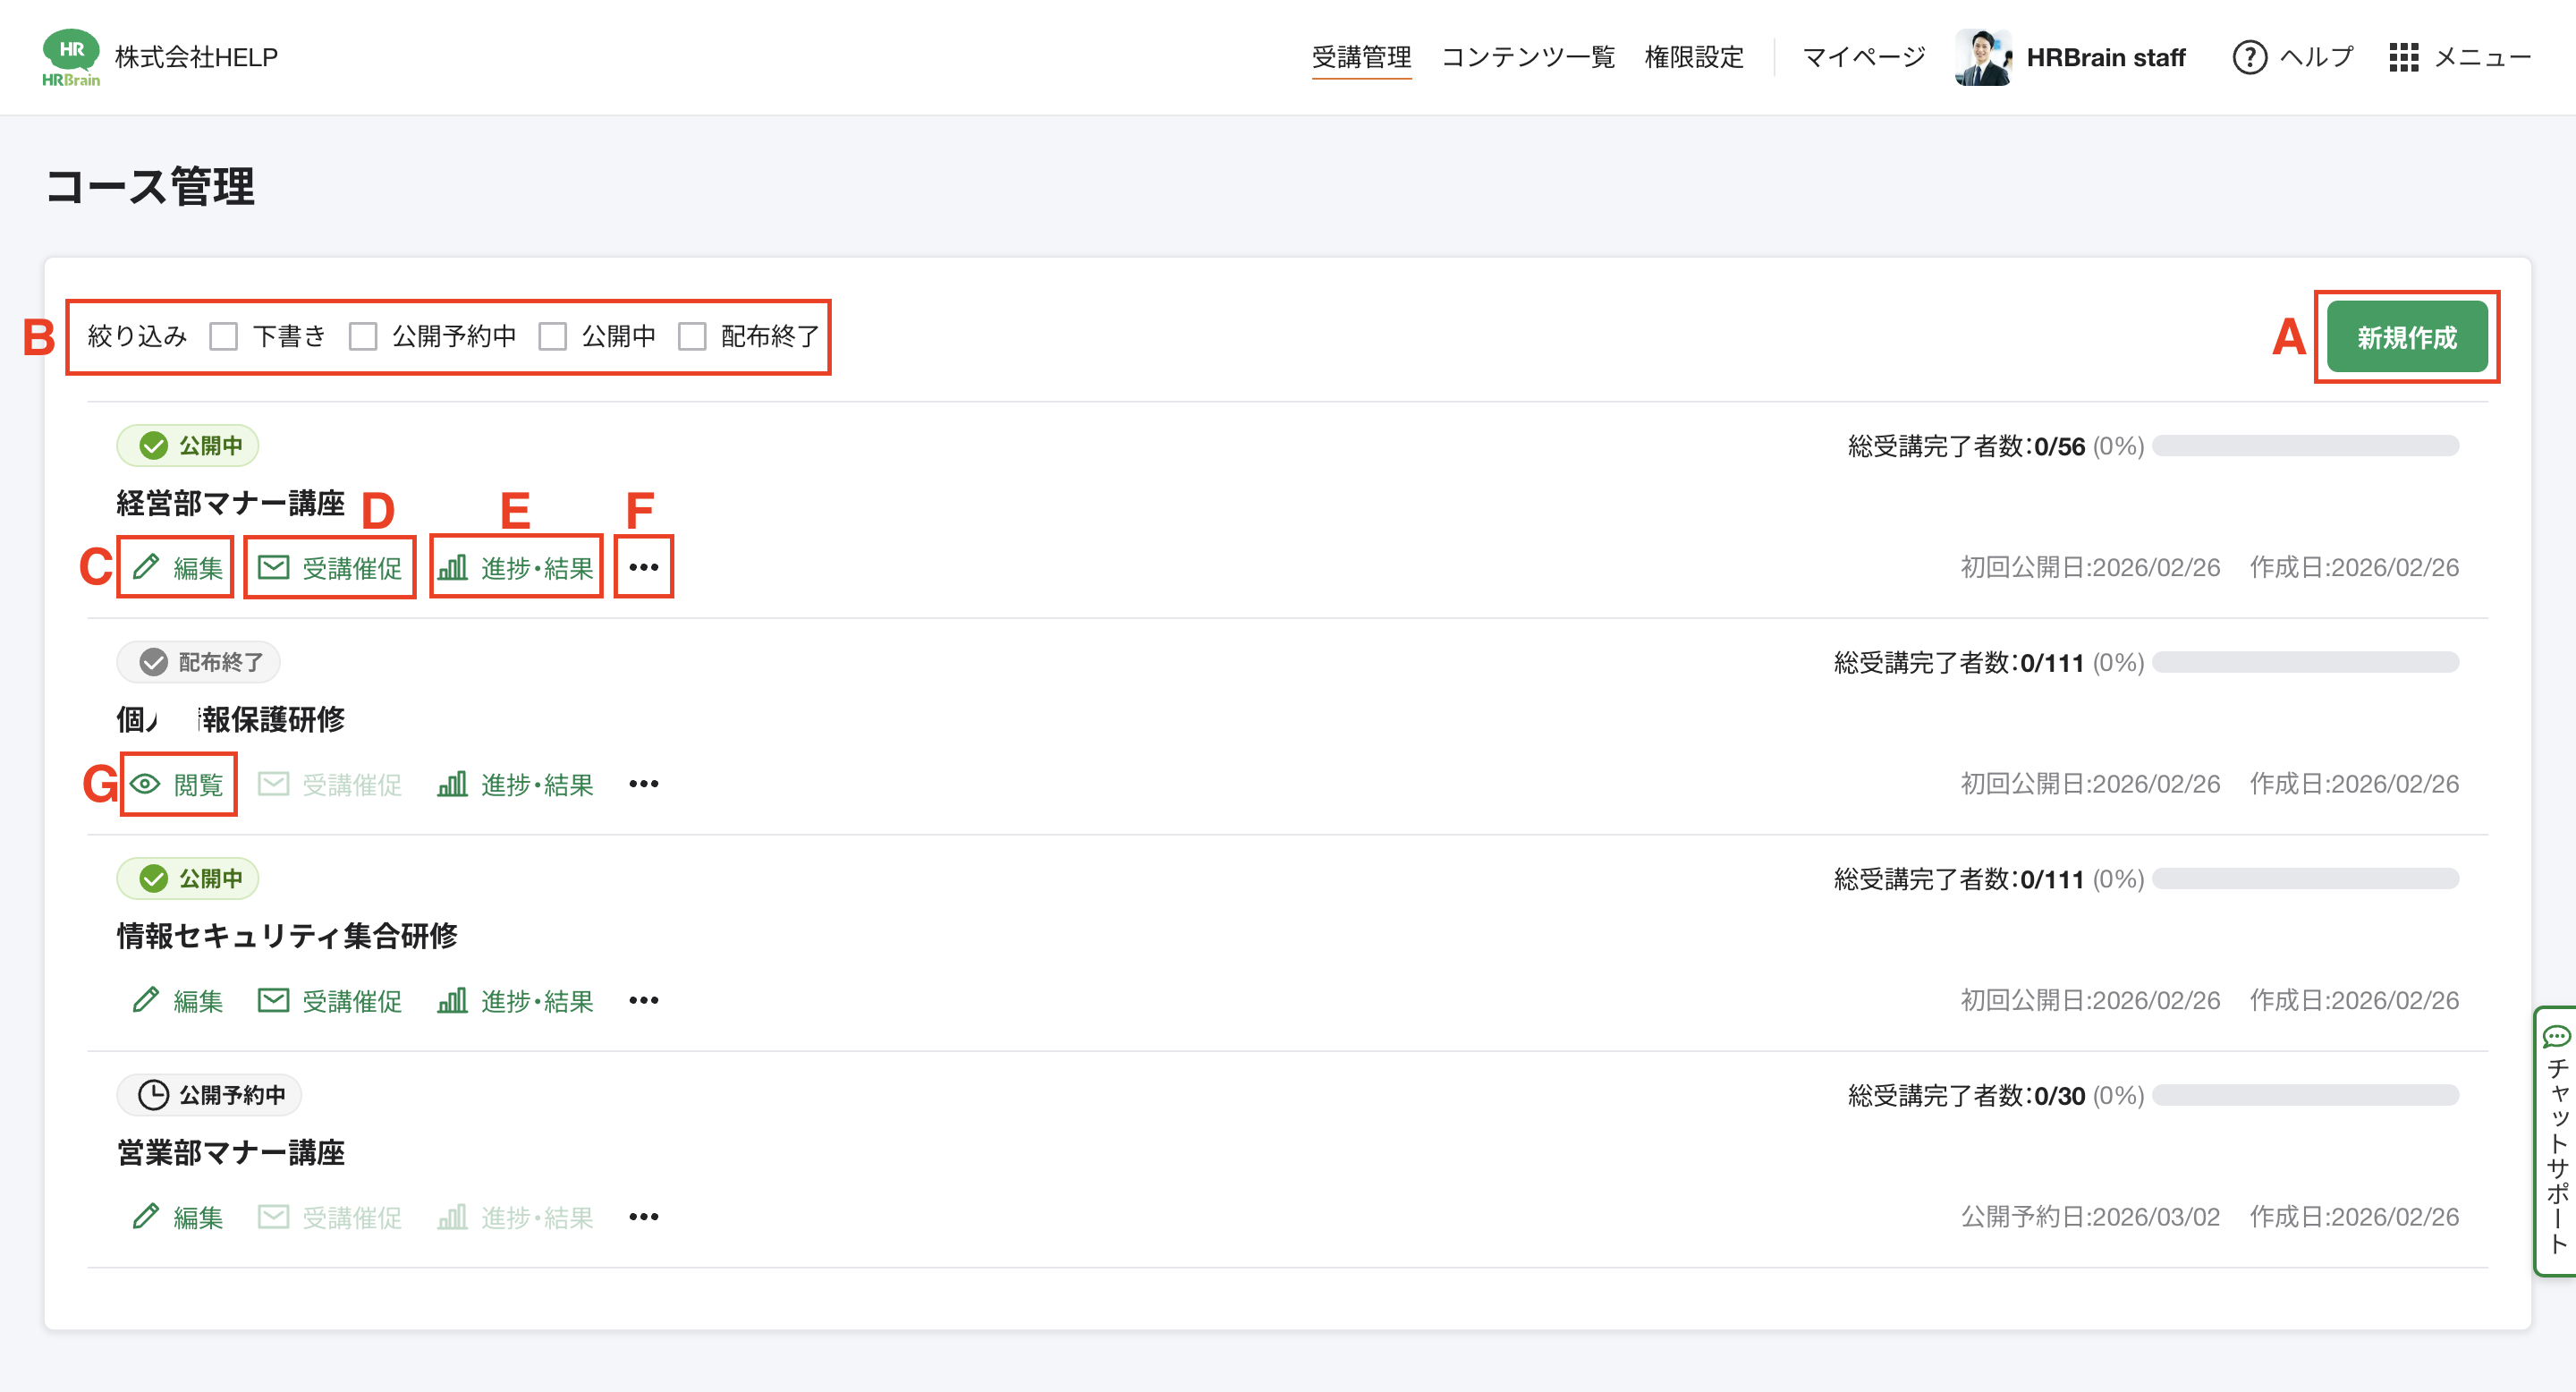Open the チャットサポート chat icon tab
Viewport: 2576px width, 1392px height.
pyautogui.click(x=2556, y=1036)
